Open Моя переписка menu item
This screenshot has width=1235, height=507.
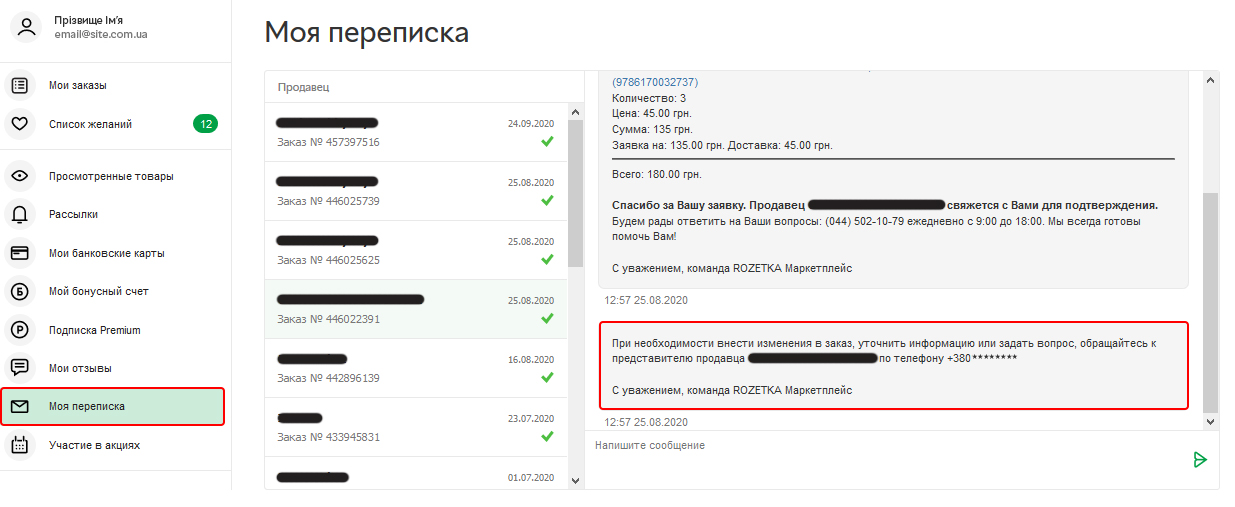pos(113,406)
